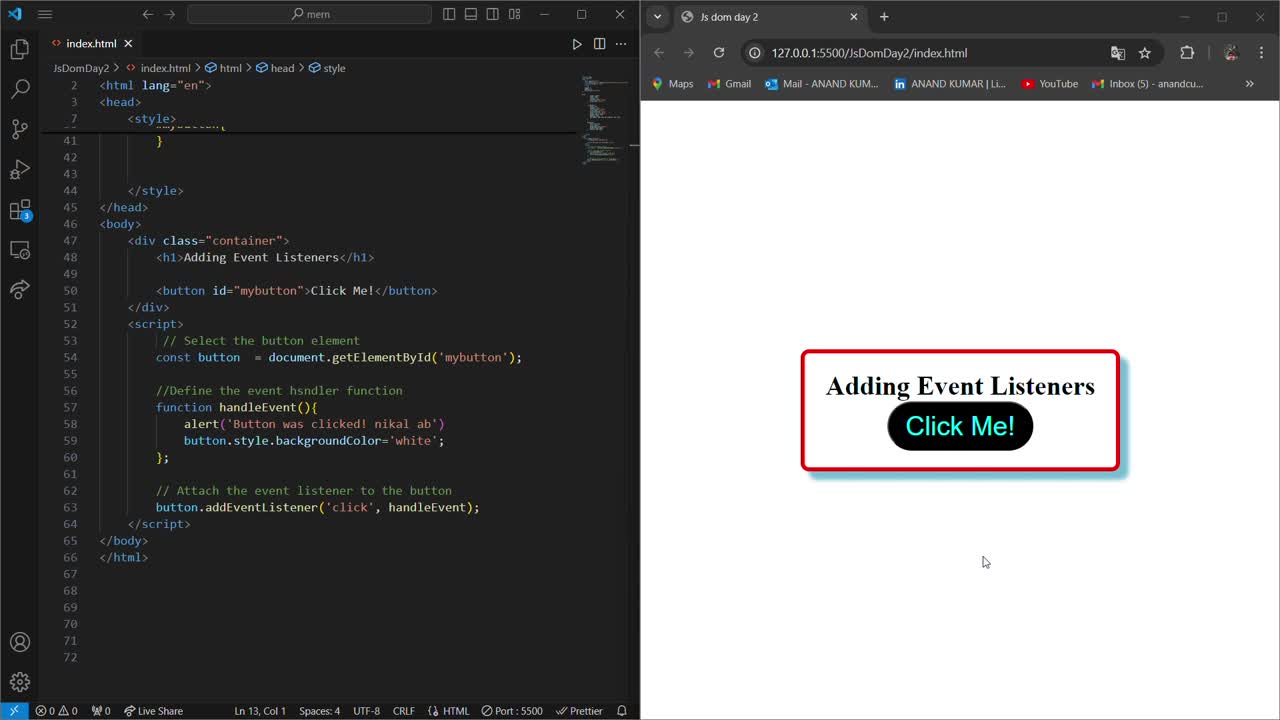Open the Chrome tab search dropdown
Viewport: 1280px width, 720px height.
657,17
